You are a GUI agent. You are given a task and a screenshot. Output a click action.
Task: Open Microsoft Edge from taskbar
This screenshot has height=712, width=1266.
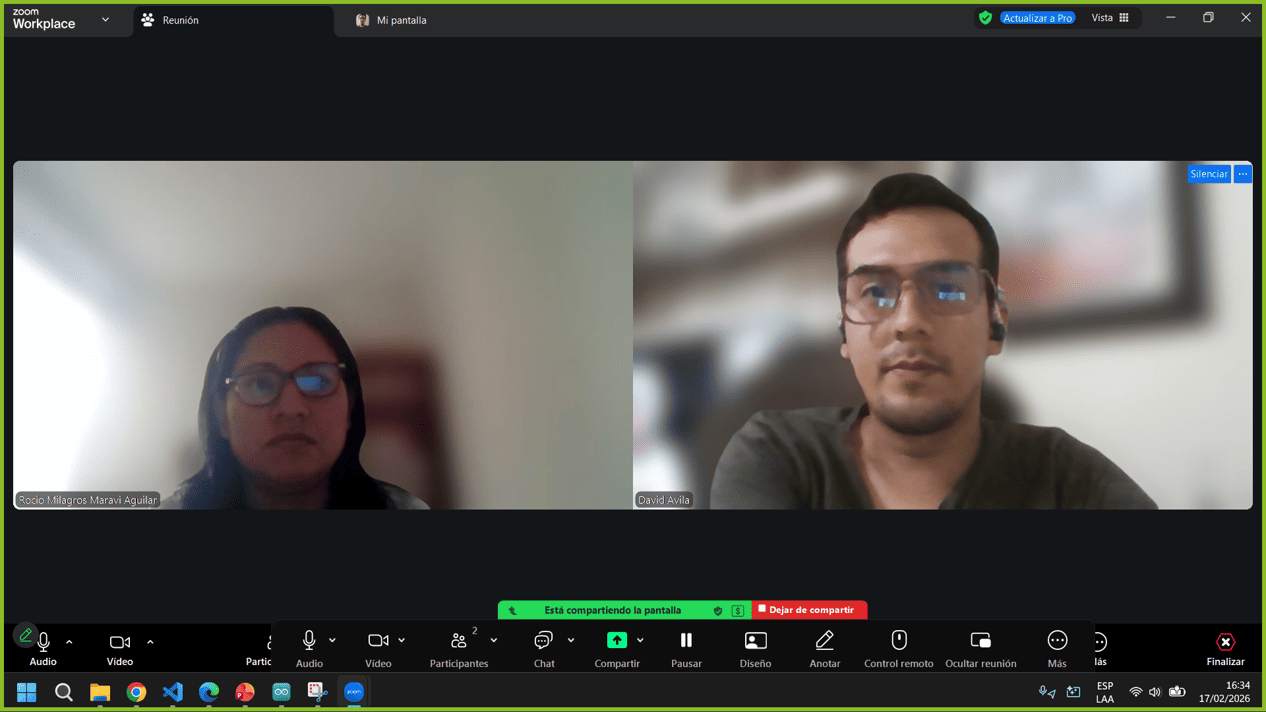click(208, 692)
